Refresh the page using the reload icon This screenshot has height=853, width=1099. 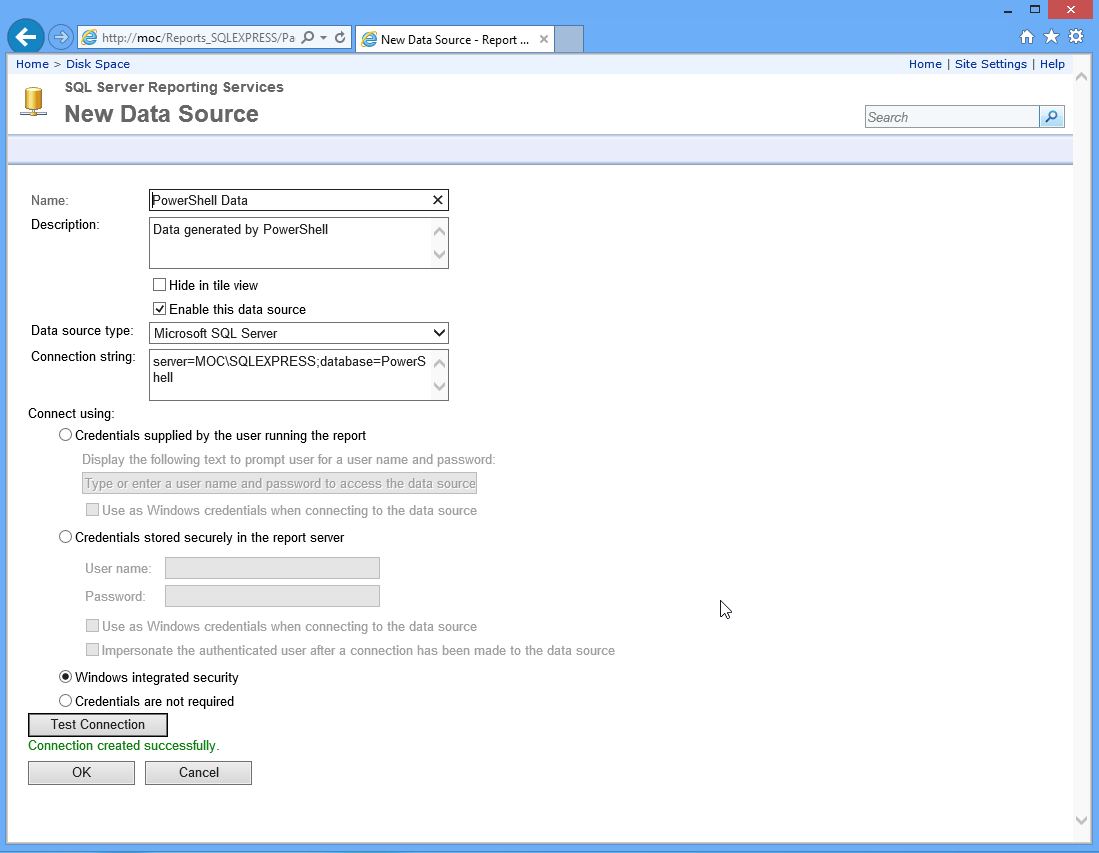pos(340,38)
